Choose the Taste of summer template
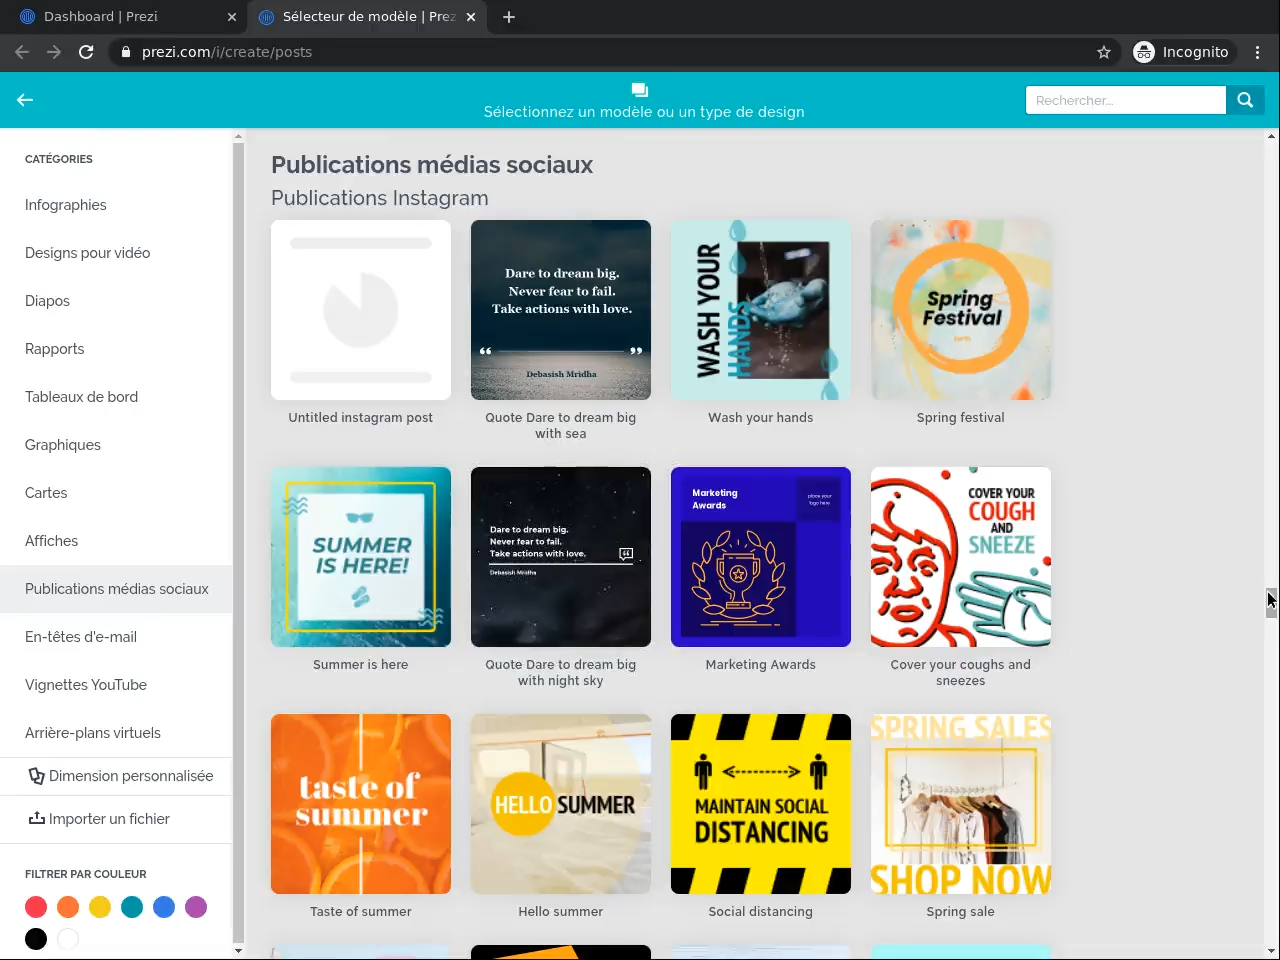This screenshot has height=960, width=1280. pyautogui.click(x=361, y=804)
